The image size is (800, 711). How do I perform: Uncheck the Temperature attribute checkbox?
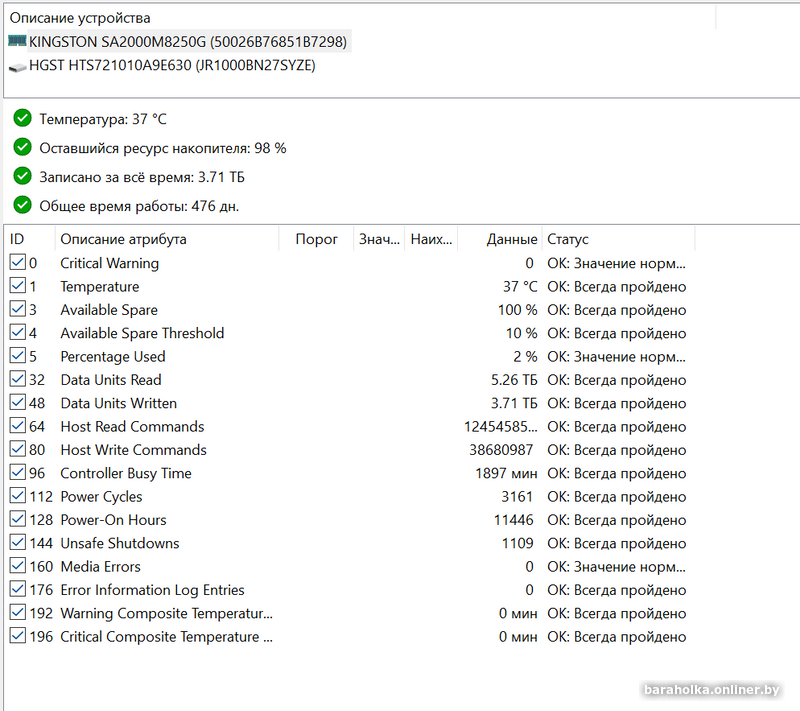pos(18,286)
